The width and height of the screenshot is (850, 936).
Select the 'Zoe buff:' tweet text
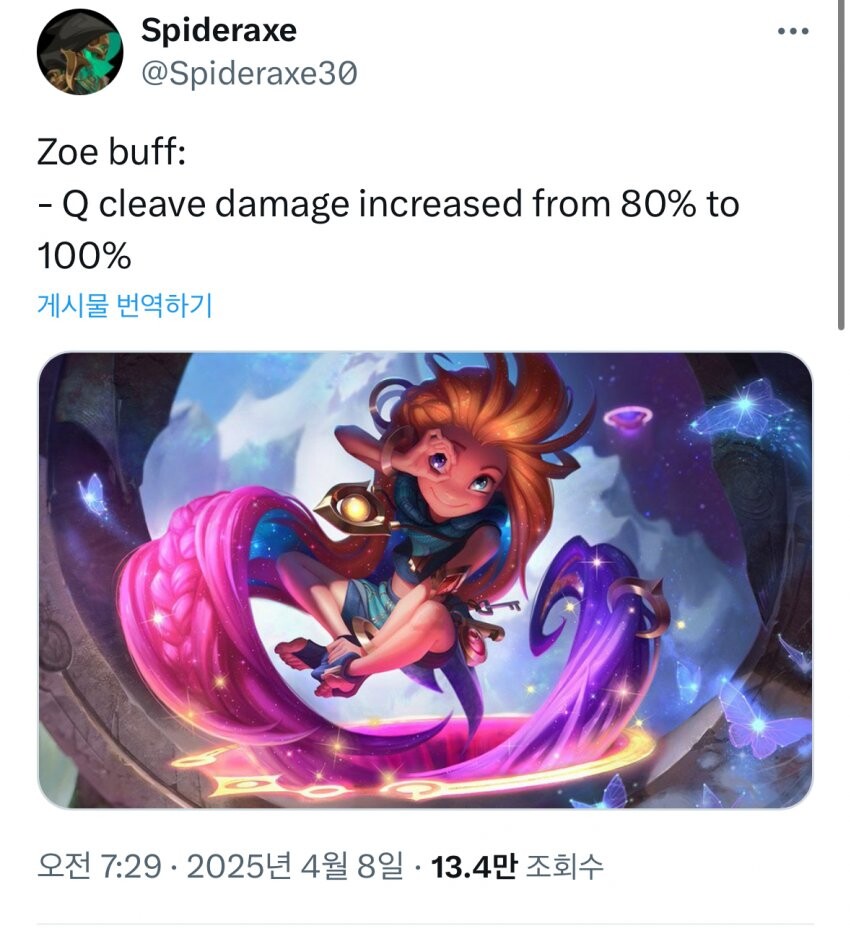(112, 152)
